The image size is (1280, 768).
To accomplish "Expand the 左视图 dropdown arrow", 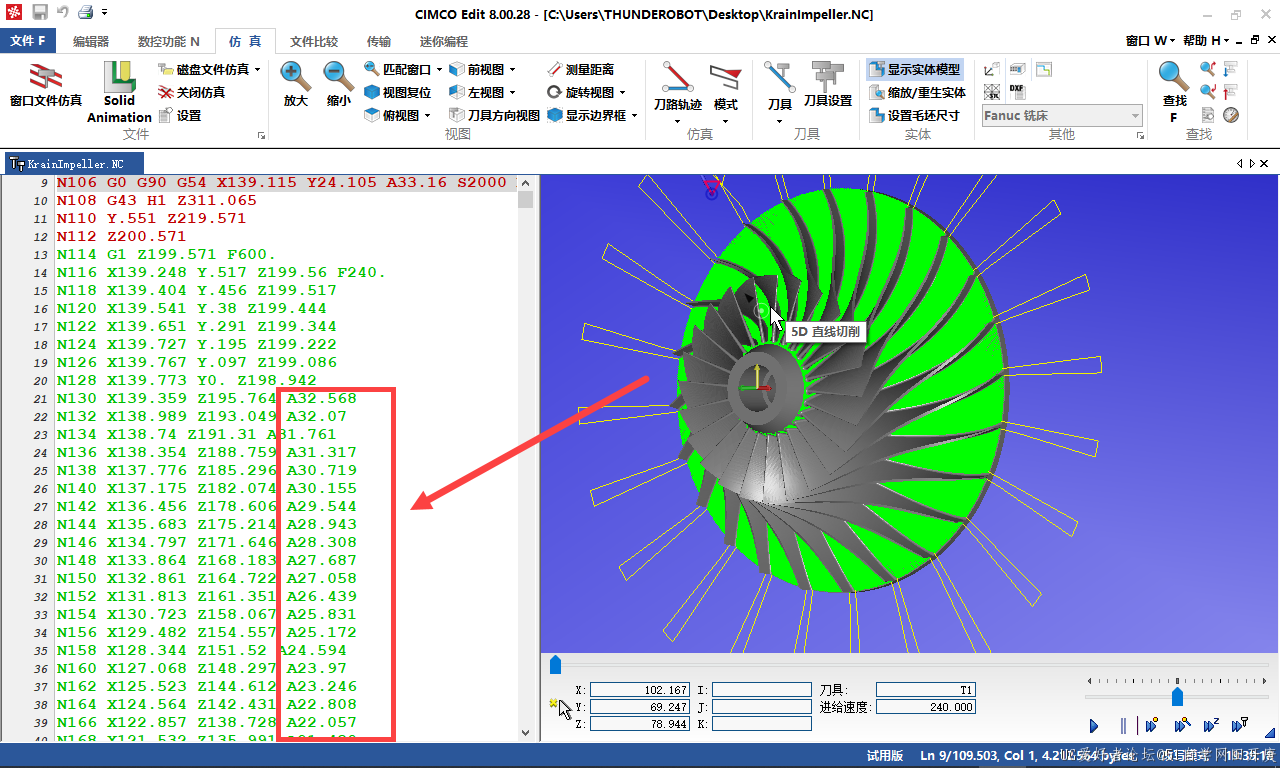I will click(512, 93).
